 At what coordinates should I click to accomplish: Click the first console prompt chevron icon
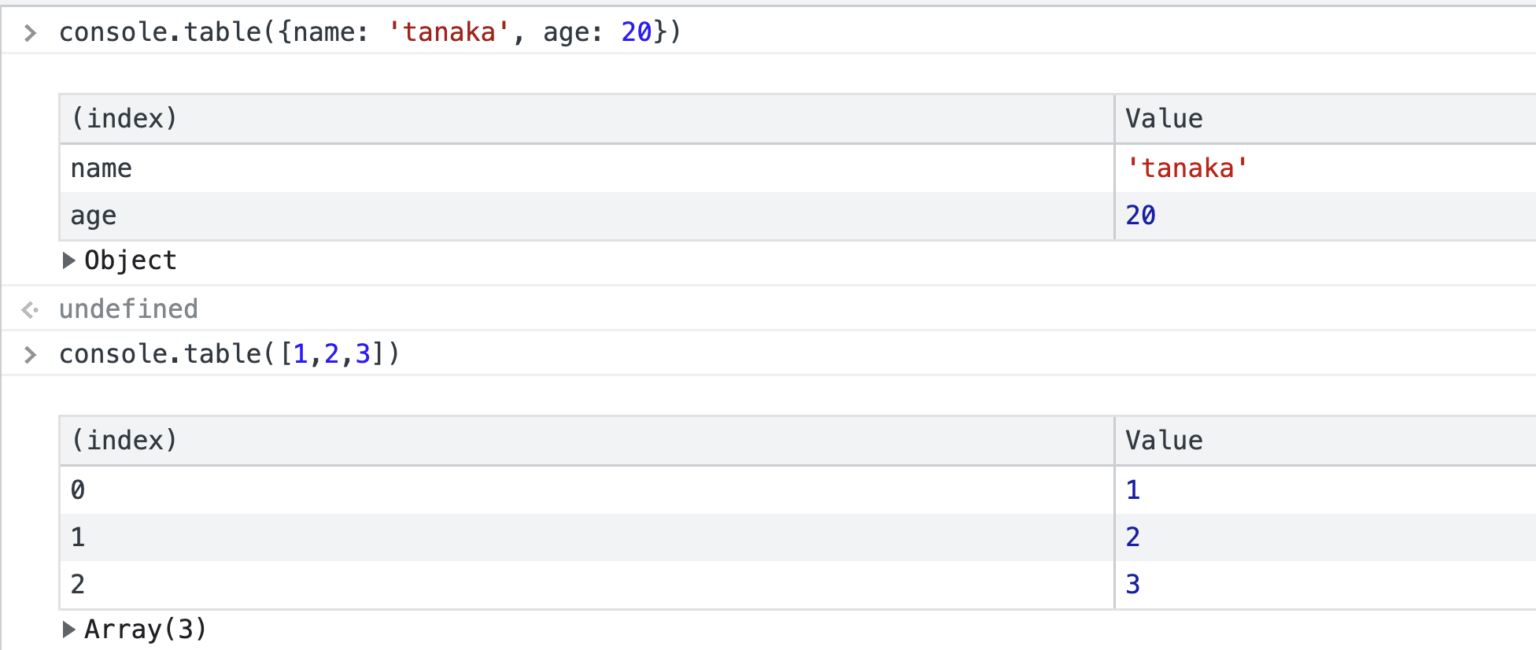pyautogui.click(x=29, y=31)
